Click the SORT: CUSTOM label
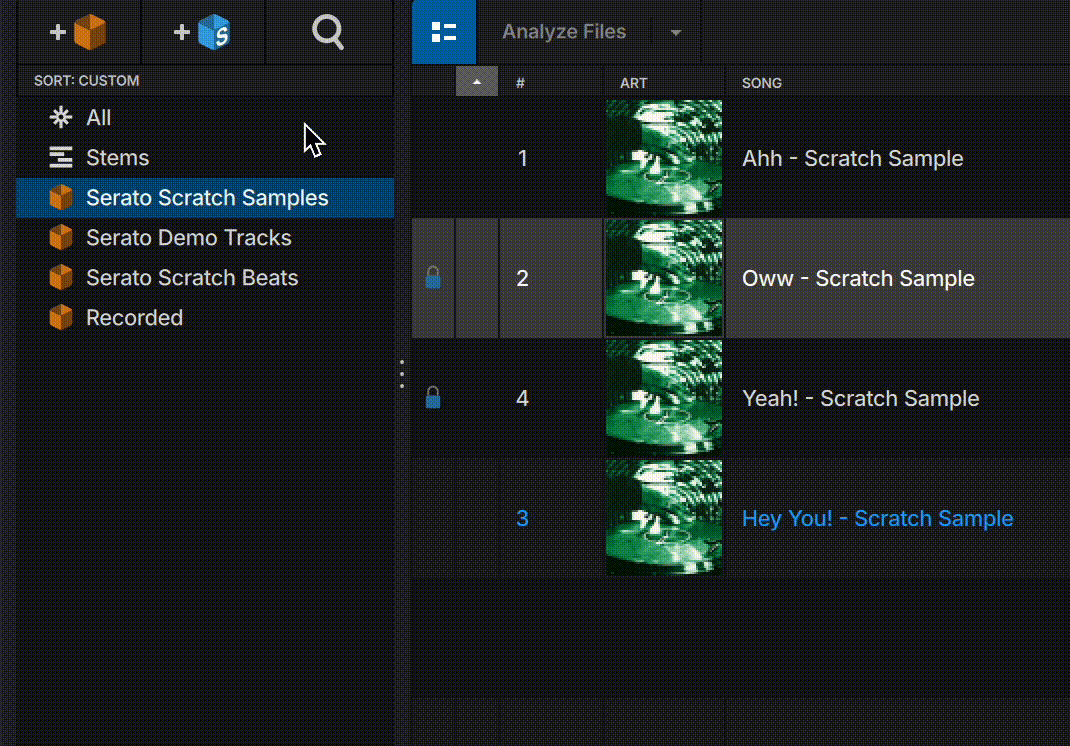This screenshot has width=1070, height=746. point(87,81)
